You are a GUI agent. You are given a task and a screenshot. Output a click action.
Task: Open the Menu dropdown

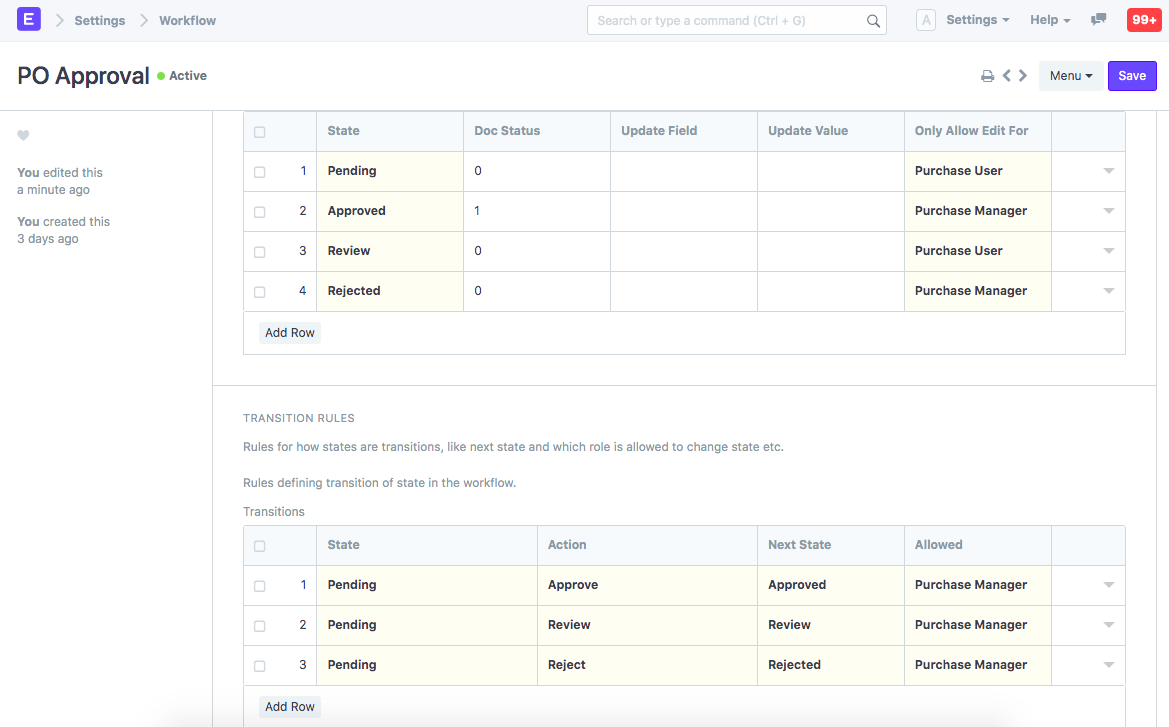(1070, 75)
